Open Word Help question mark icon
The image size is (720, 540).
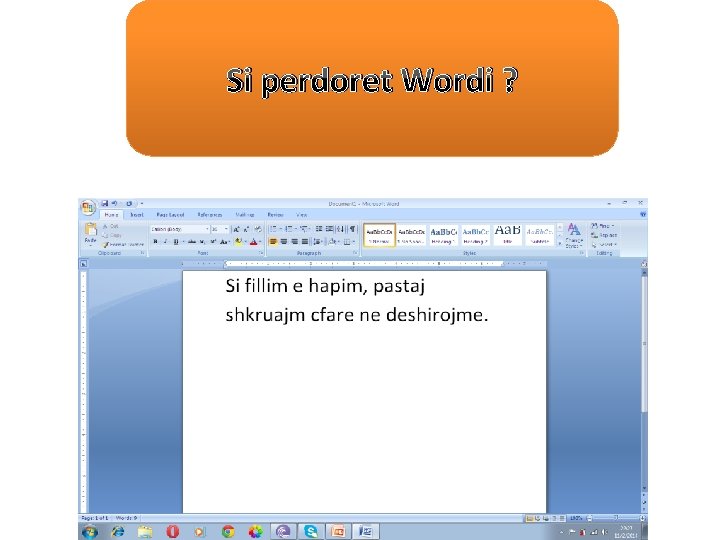click(643, 214)
